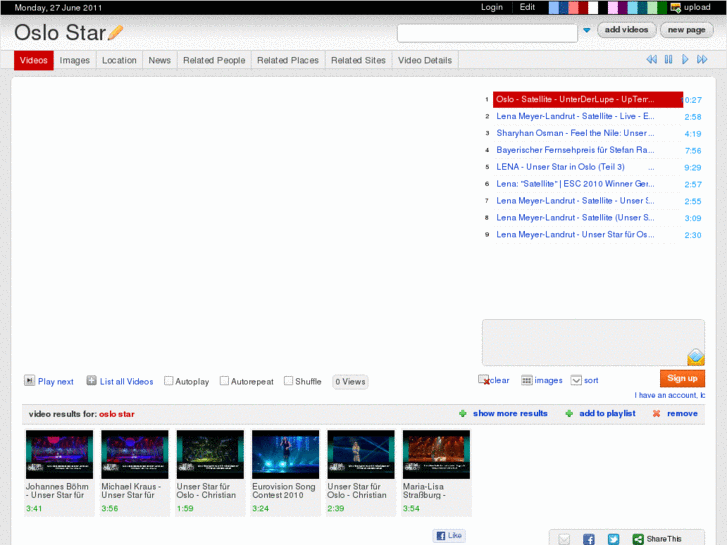Click green plus beside add to playlist
727x545 pixels.
tap(569, 413)
